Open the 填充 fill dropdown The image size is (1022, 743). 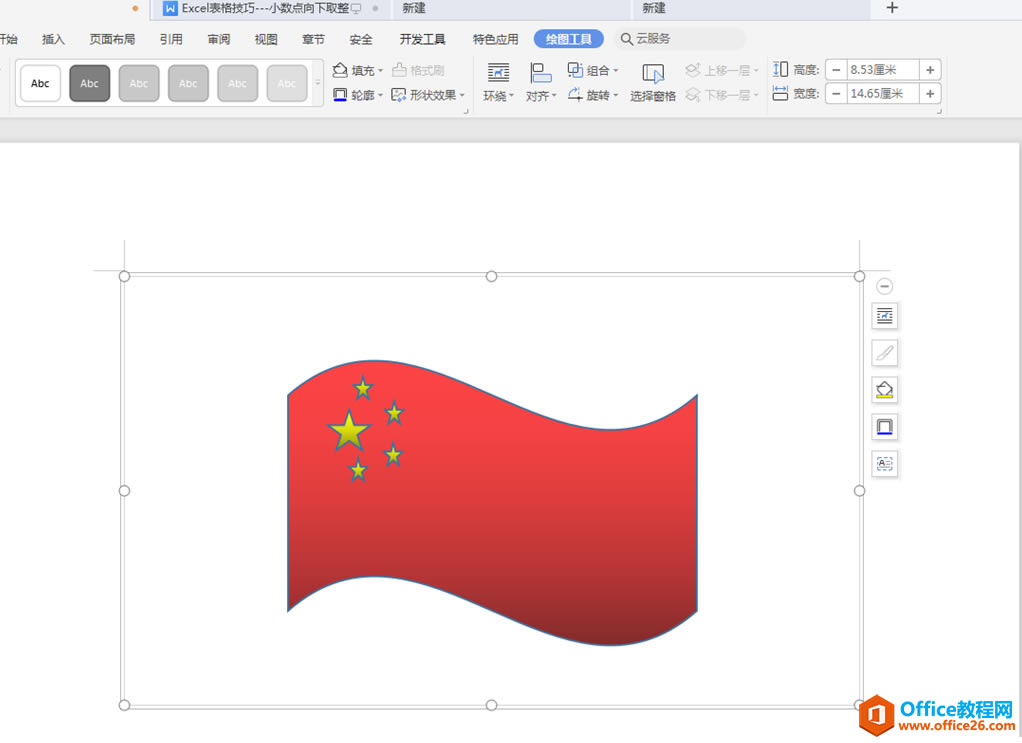coord(358,70)
